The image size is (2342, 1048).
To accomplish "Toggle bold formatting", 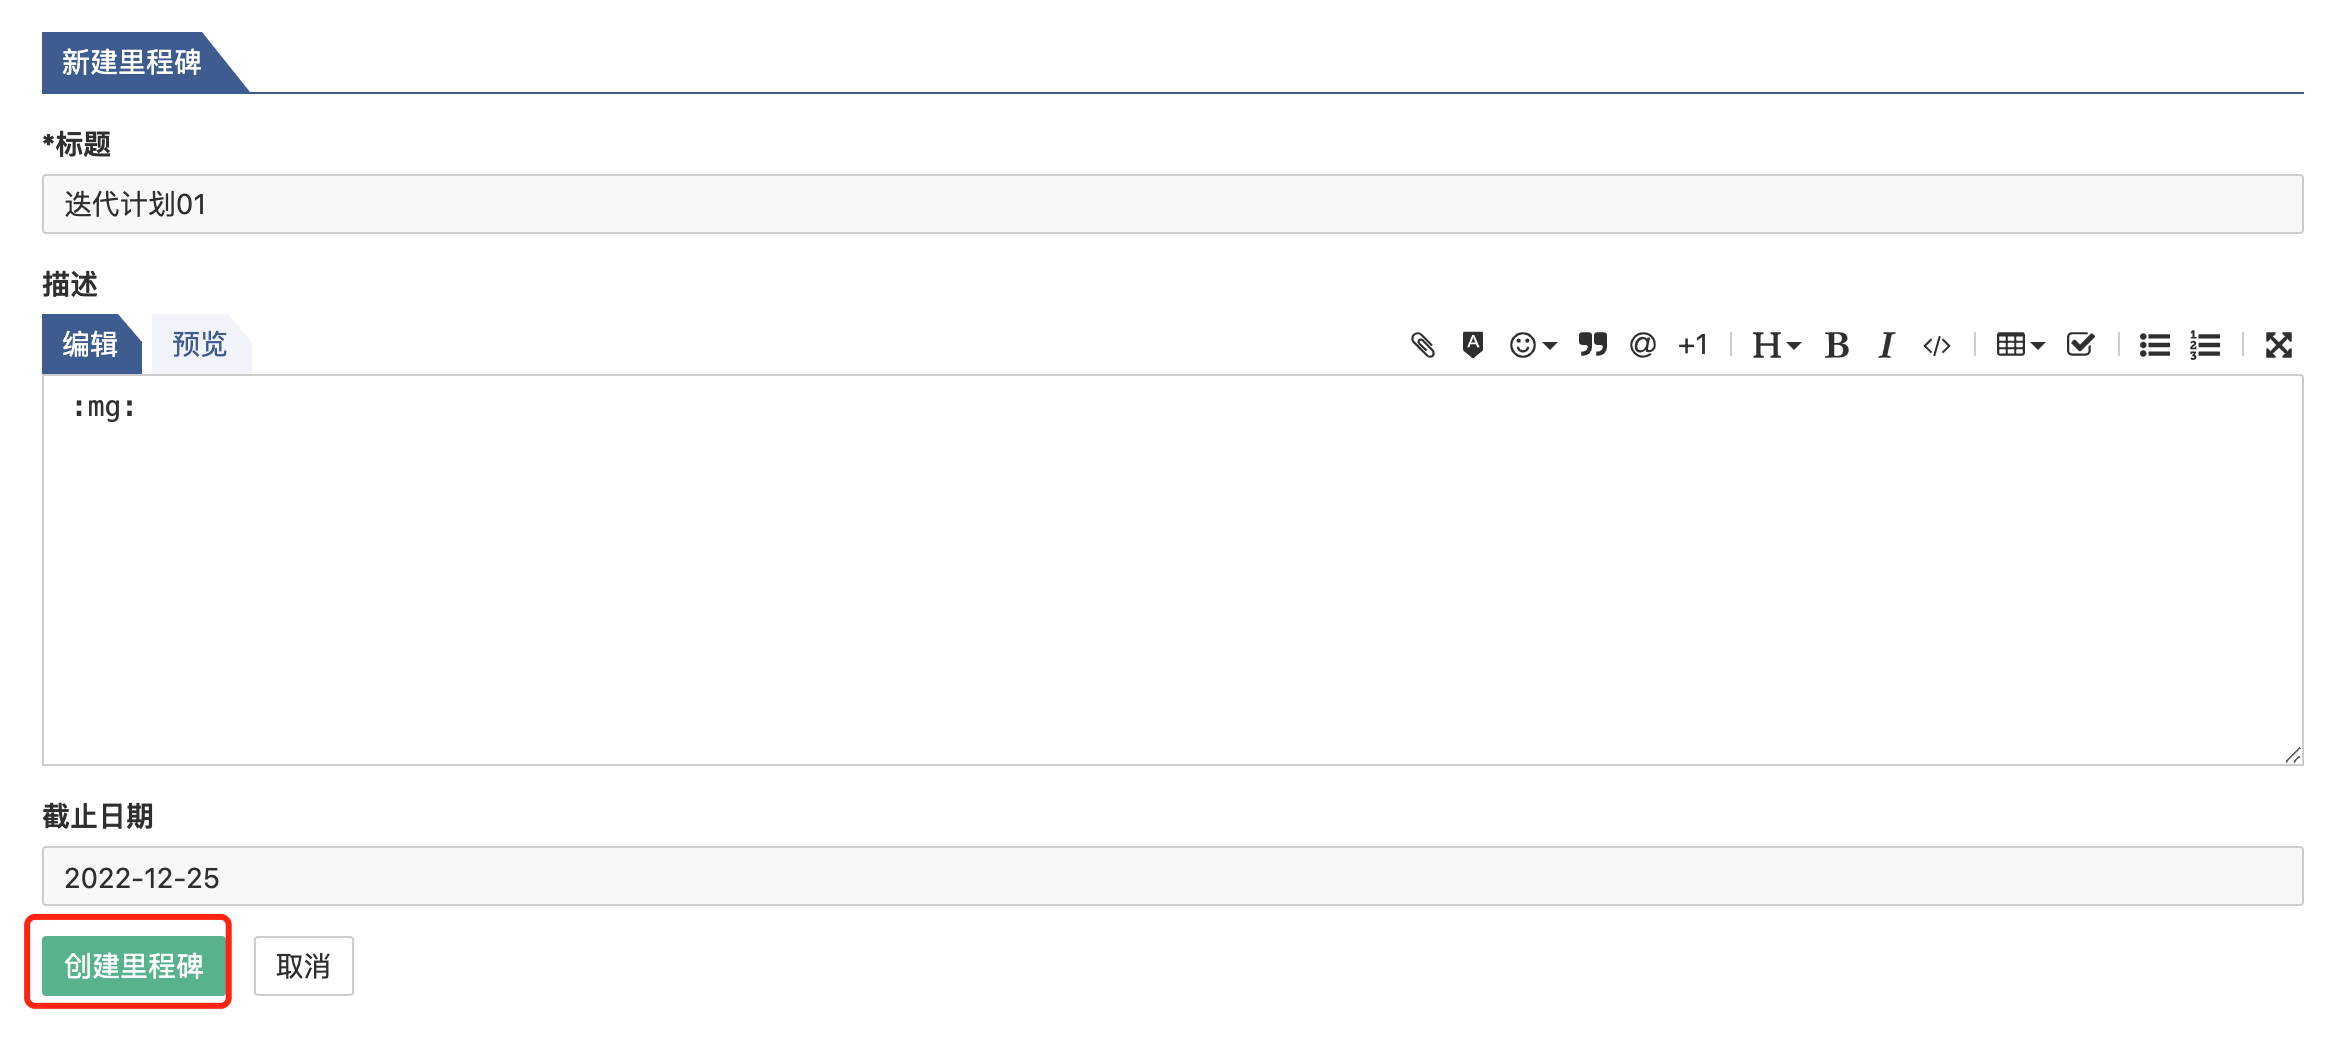I will point(1836,345).
